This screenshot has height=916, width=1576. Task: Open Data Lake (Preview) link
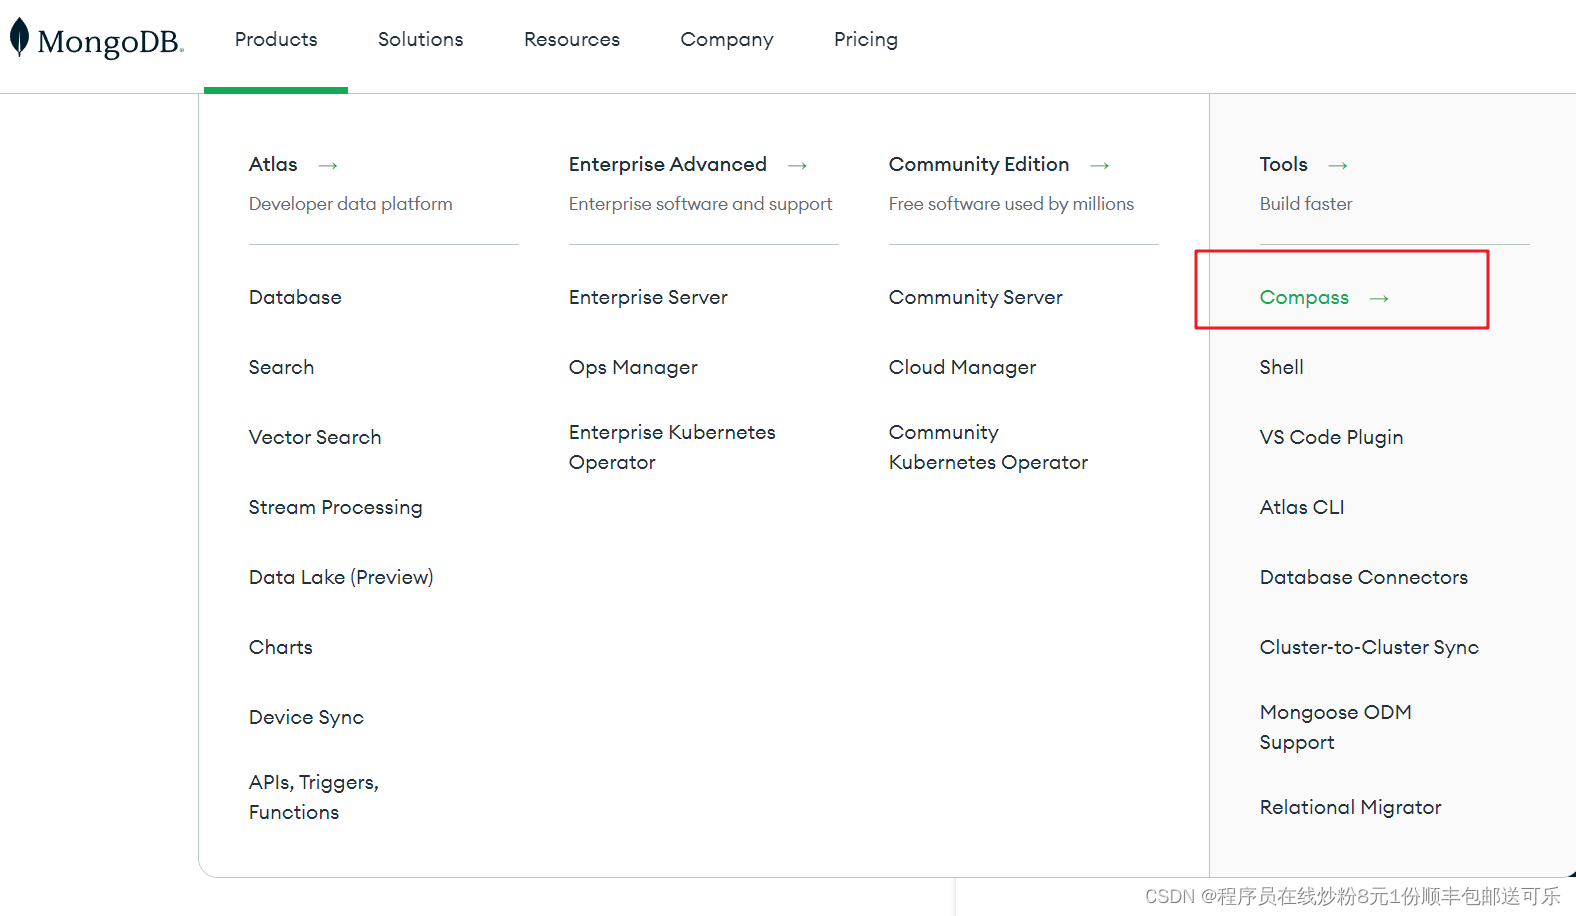pos(341,577)
